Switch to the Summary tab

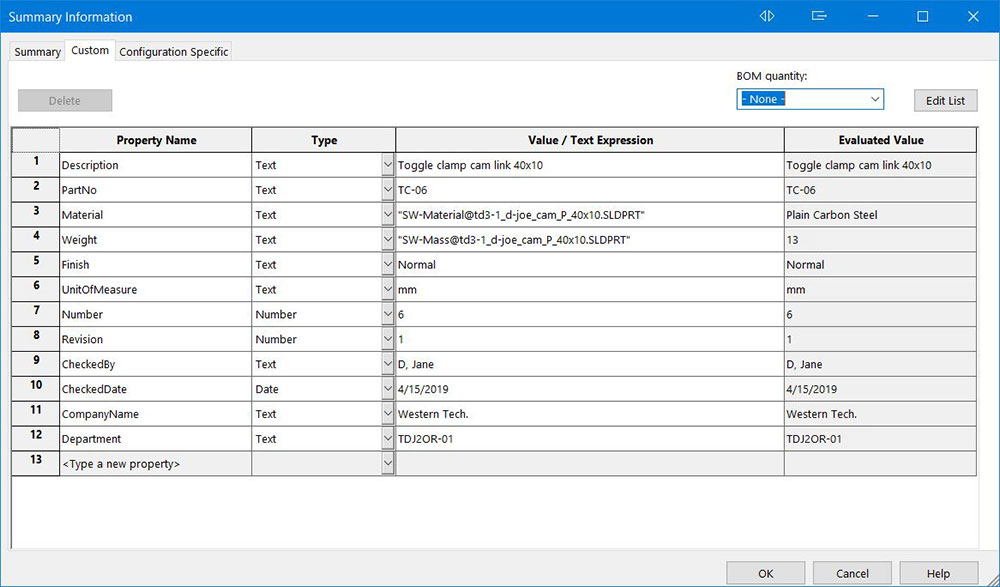(x=37, y=51)
